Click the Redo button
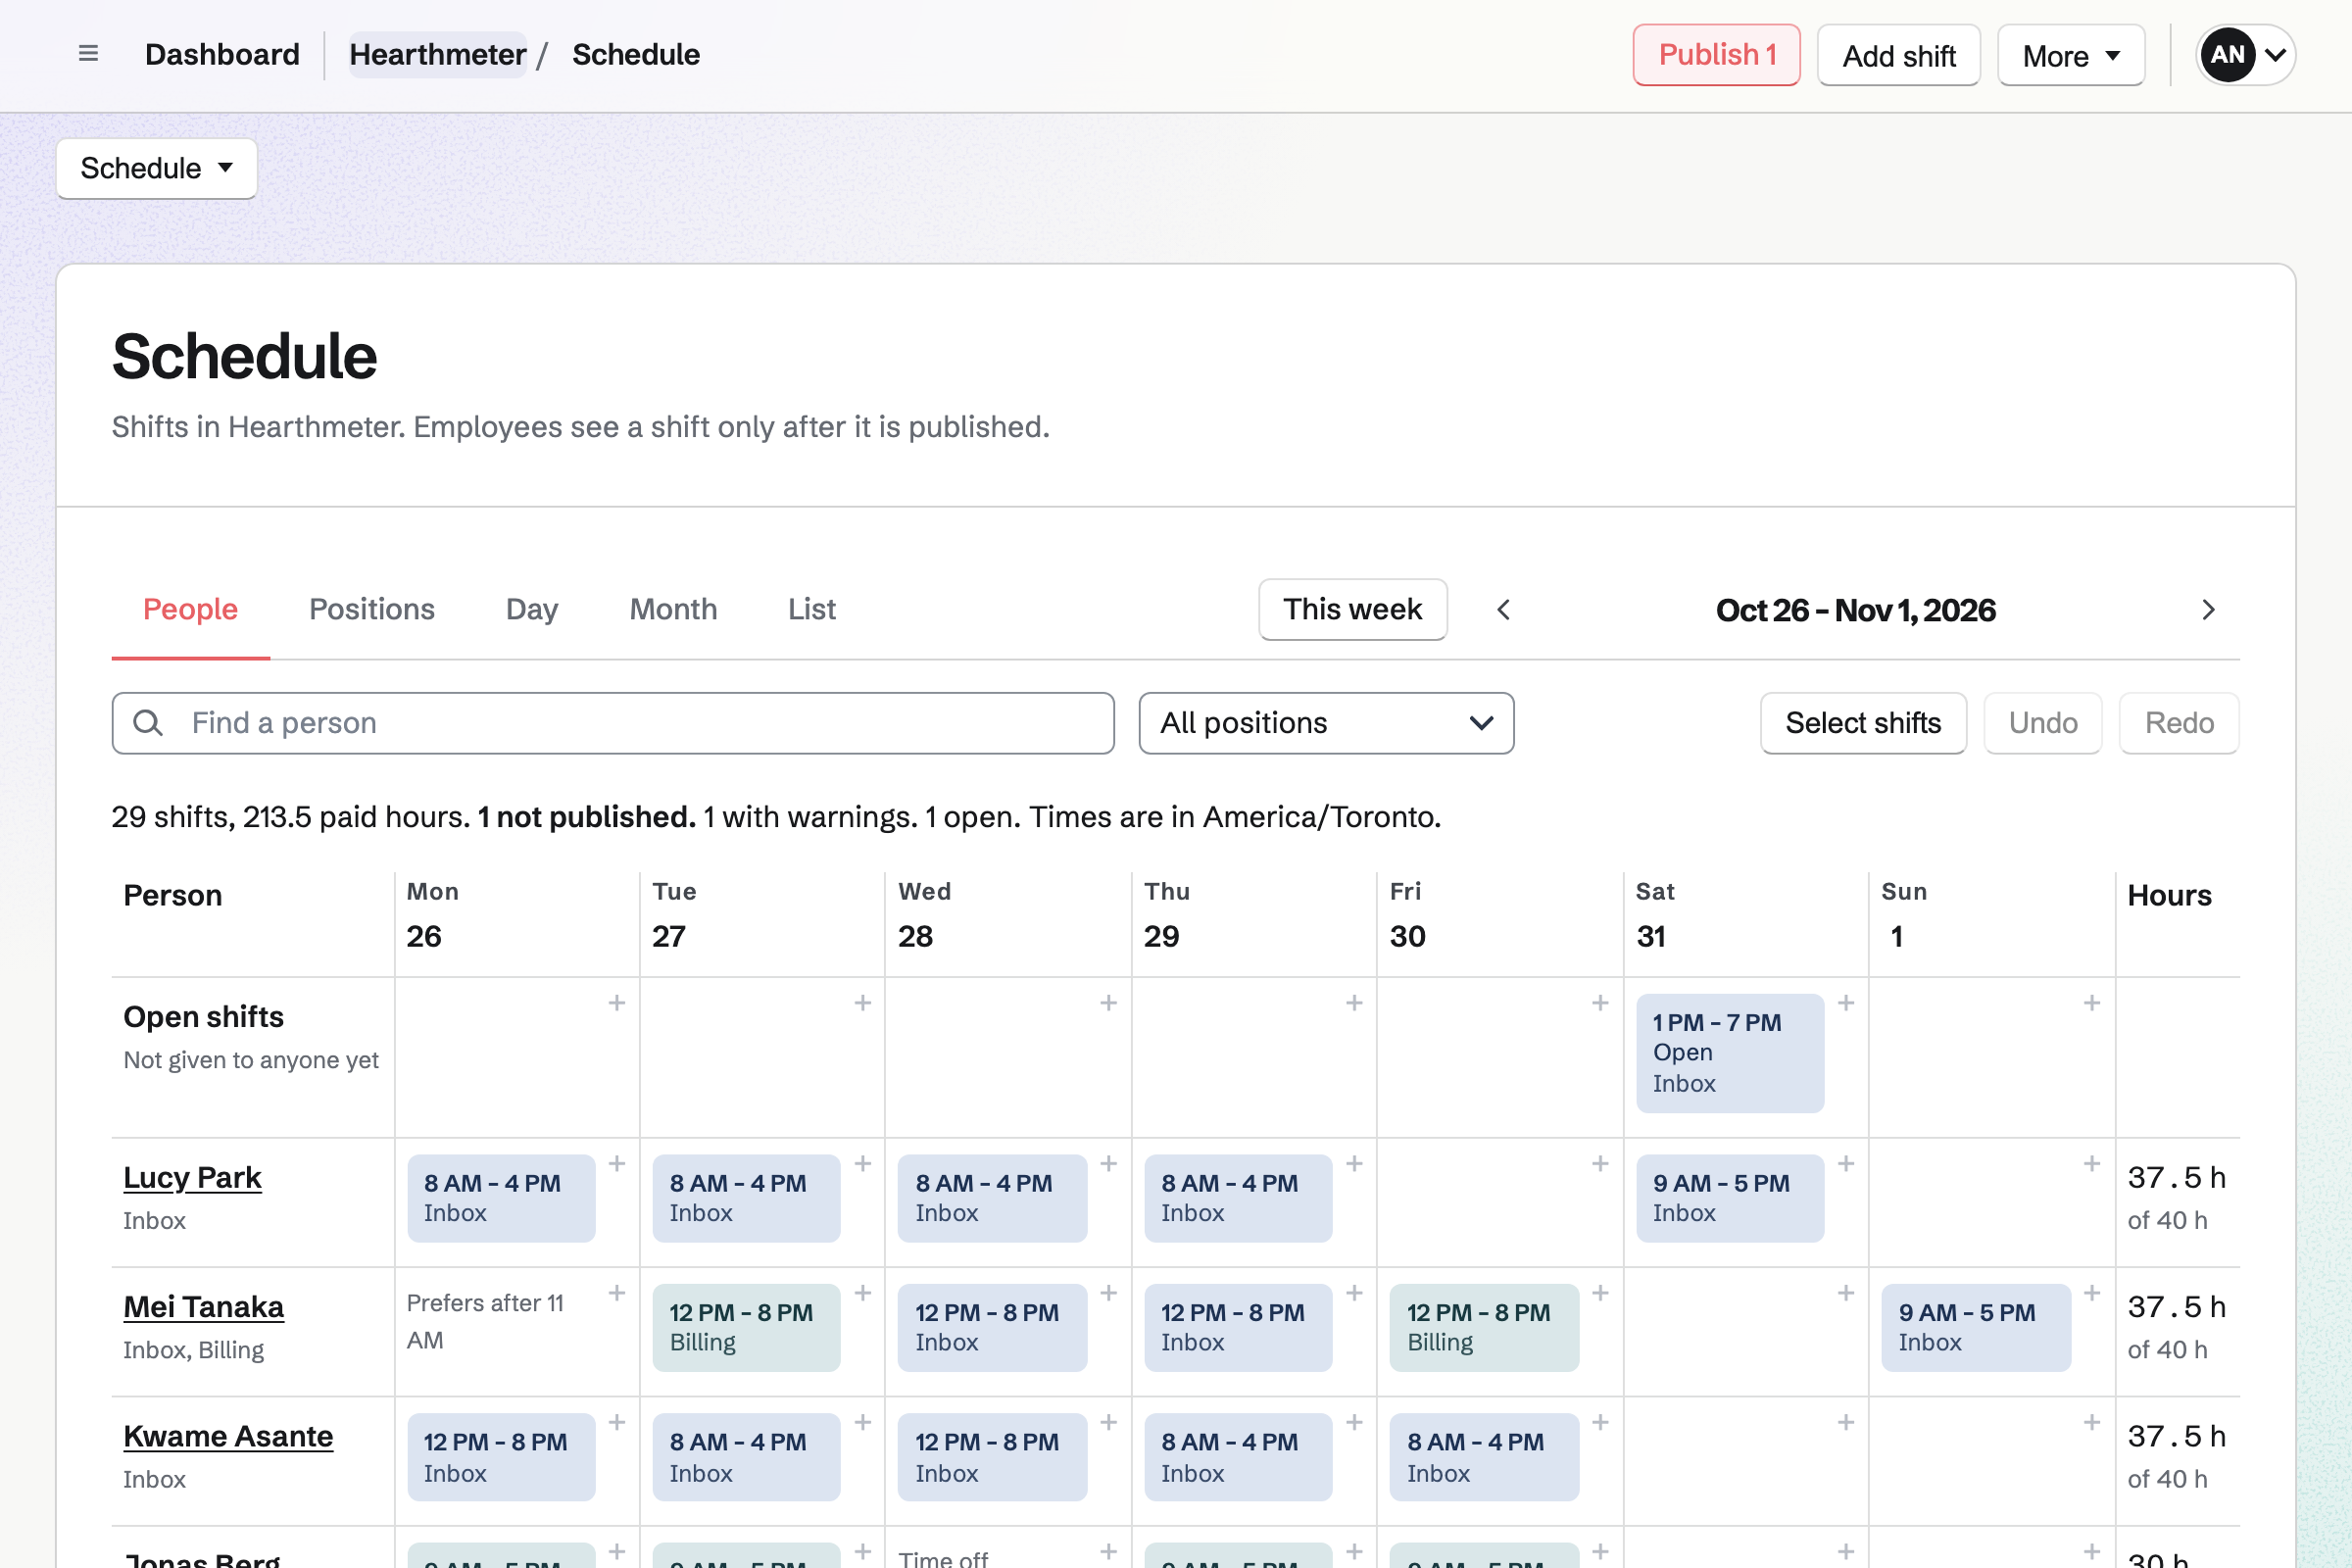The height and width of the screenshot is (1568, 2352). (2179, 723)
